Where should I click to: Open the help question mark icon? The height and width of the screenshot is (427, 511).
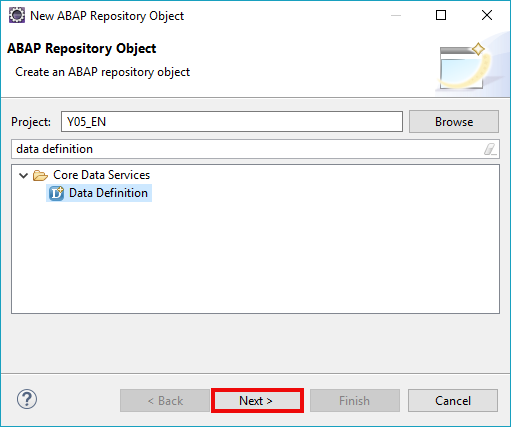click(27, 399)
